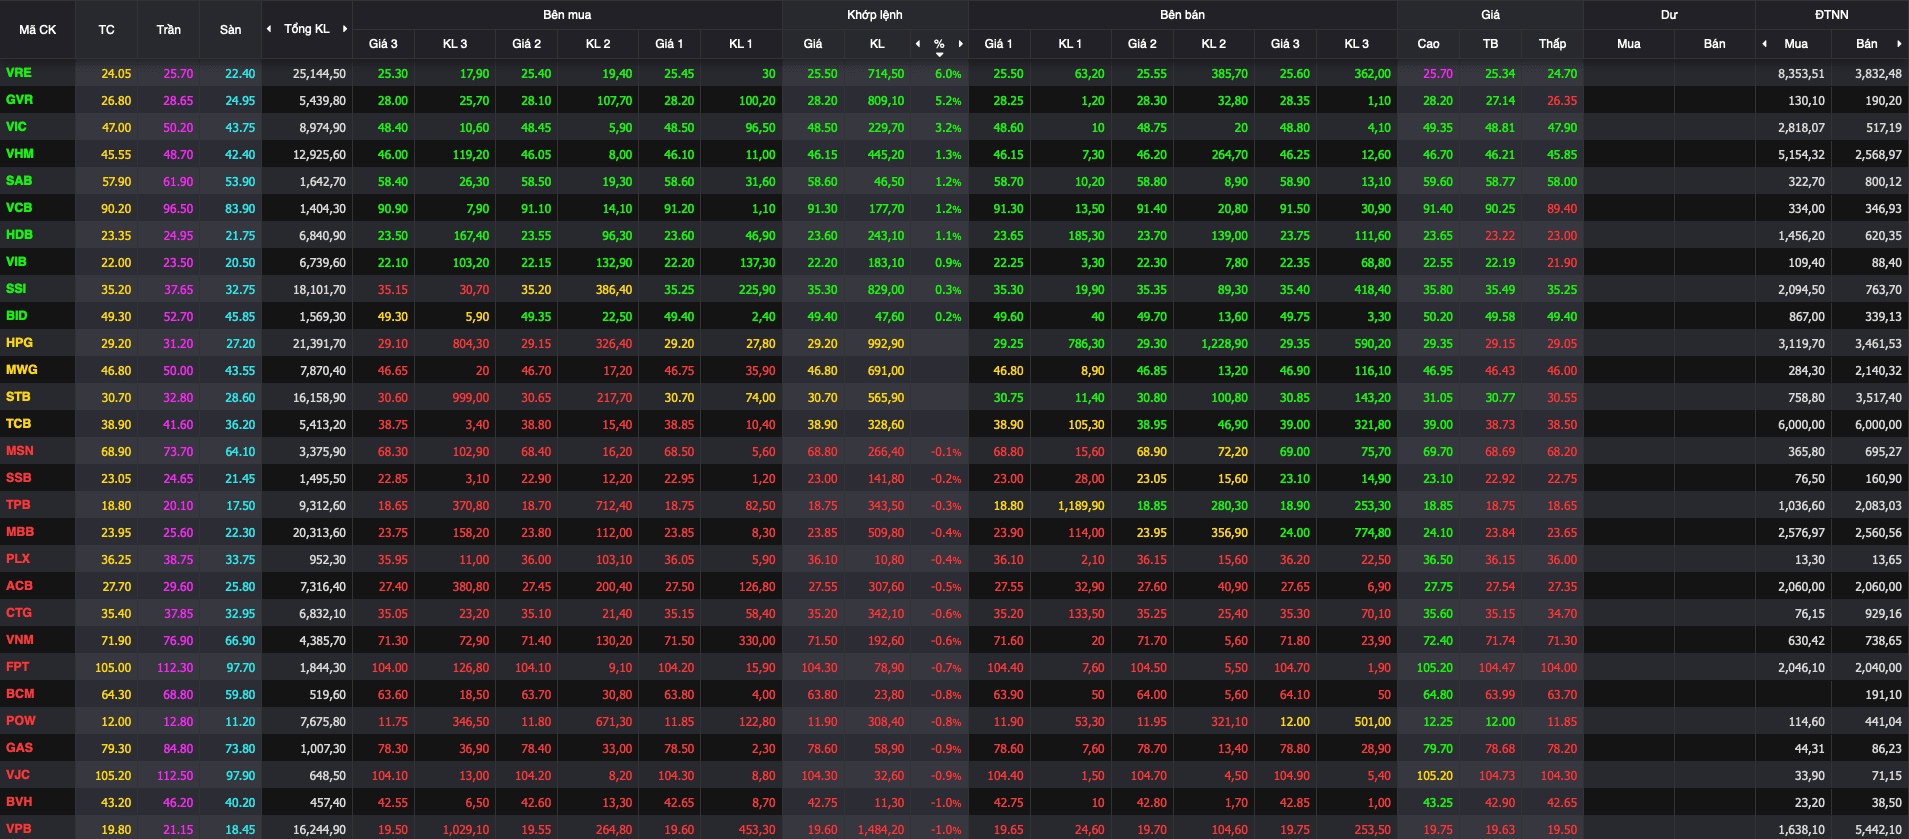
Task: Click the Bên bán group header
Action: 1182,15
